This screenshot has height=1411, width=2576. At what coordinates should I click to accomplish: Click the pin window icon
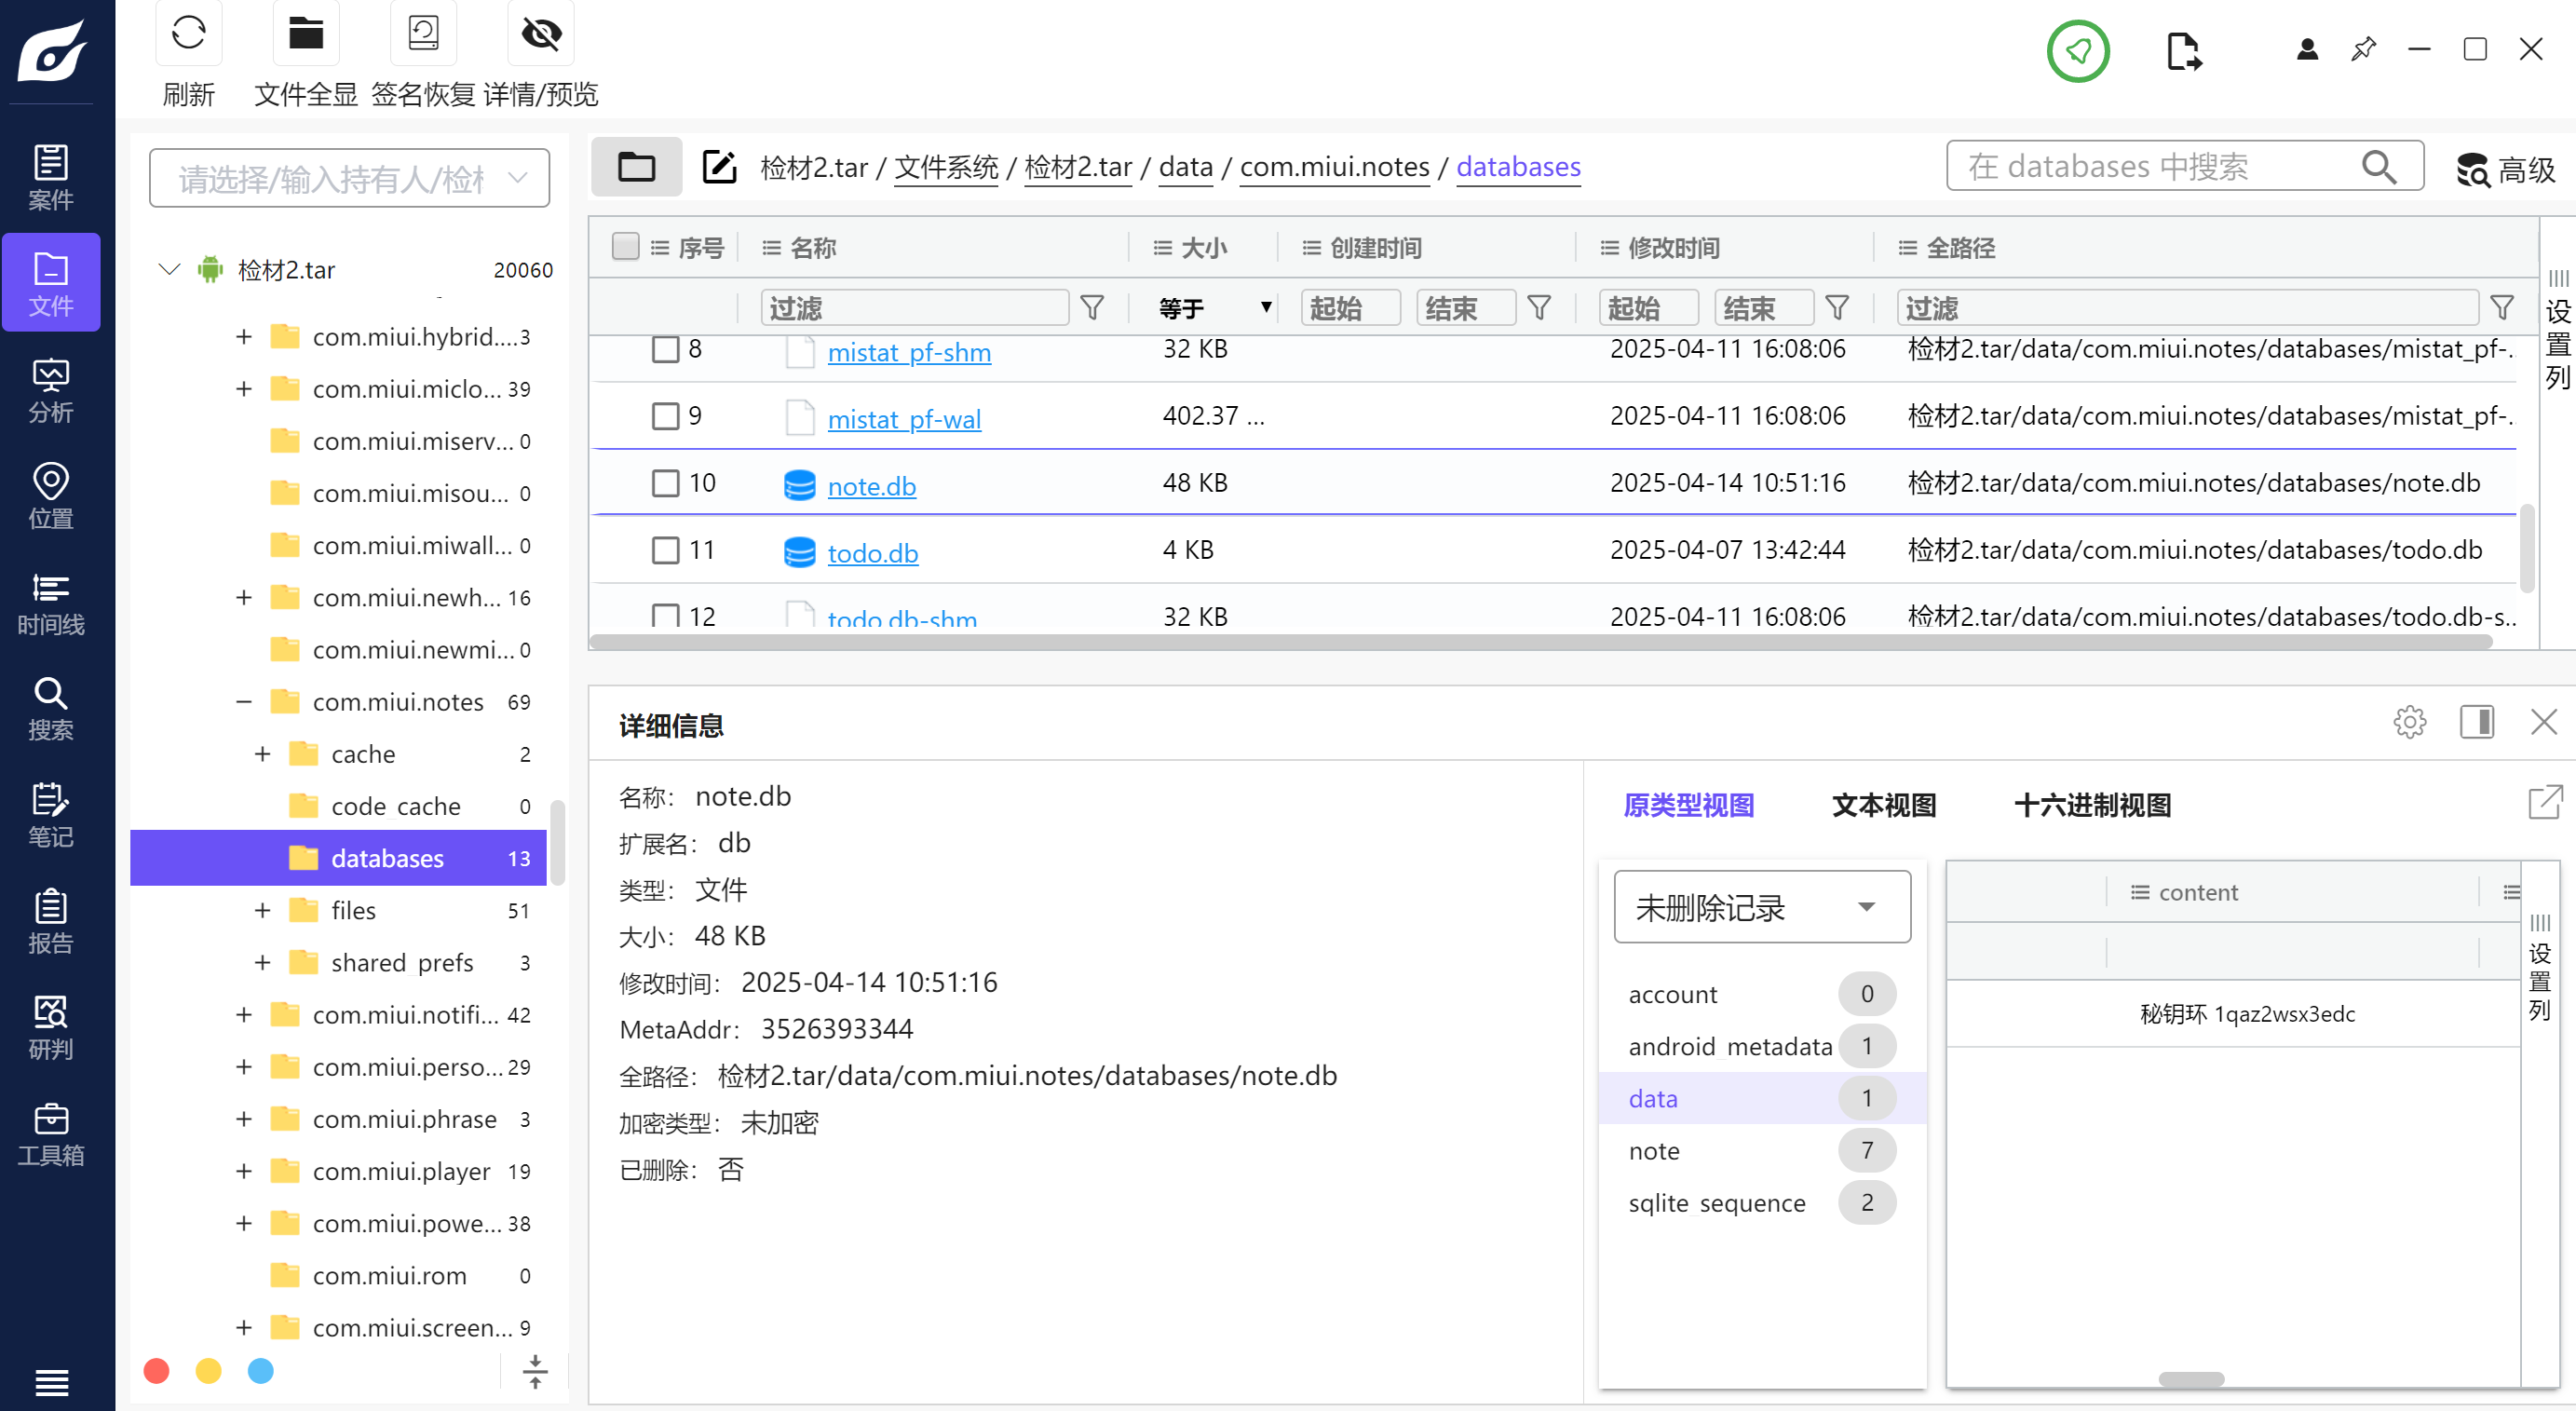click(x=2363, y=49)
